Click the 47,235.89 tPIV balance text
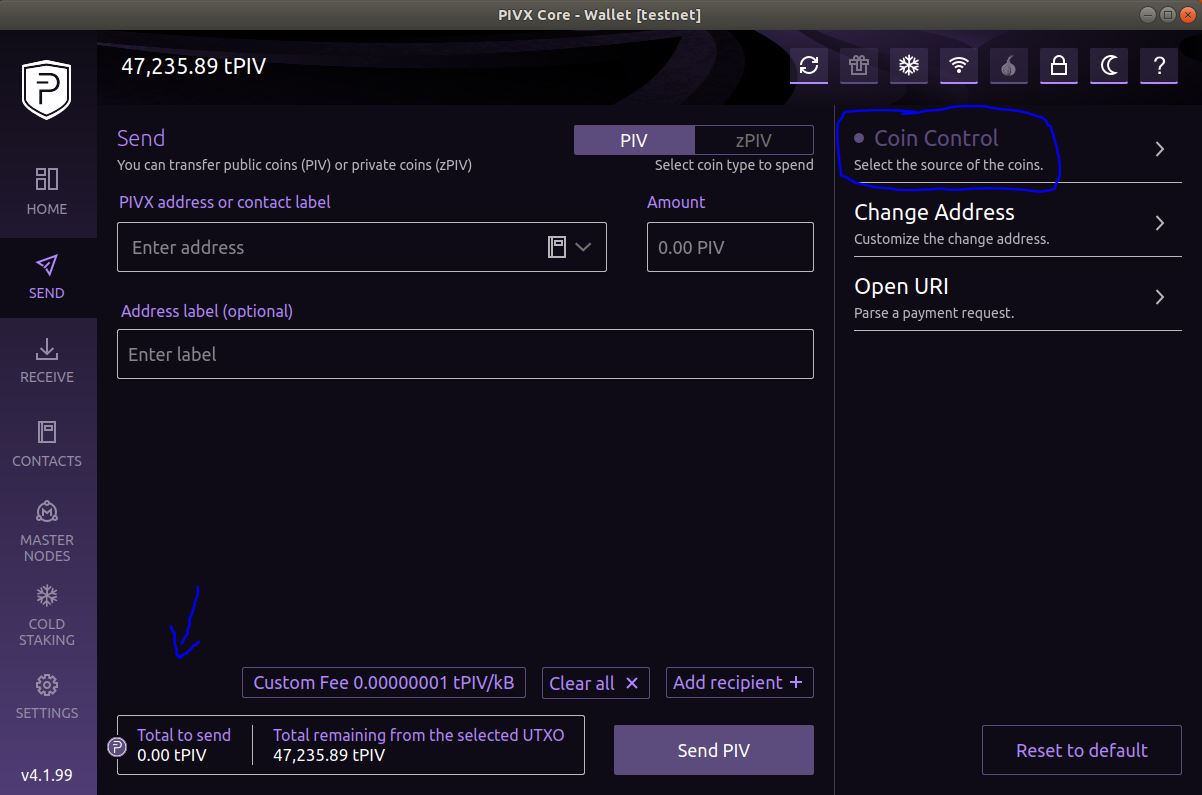The height and width of the screenshot is (795, 1202). click(x=193, y=66)
